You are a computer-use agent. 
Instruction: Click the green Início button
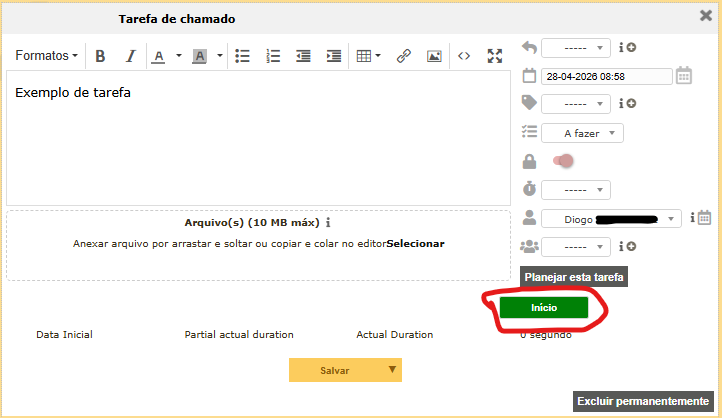click(544, 308)
